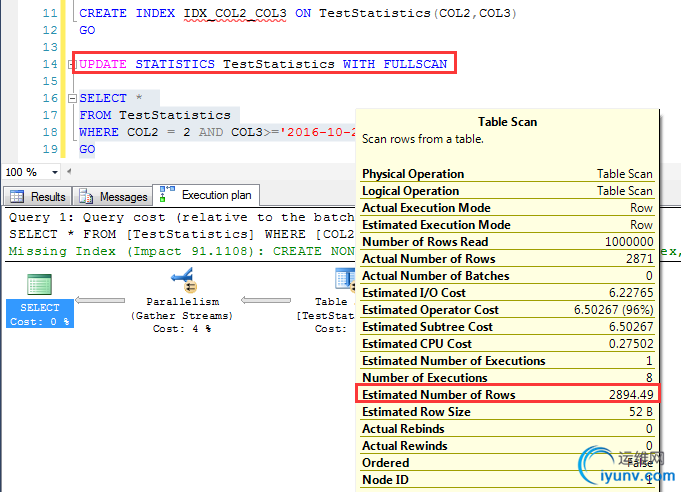Click 'Actual Rewinds' row
This screenshot has height=492, width=681.
507,446
